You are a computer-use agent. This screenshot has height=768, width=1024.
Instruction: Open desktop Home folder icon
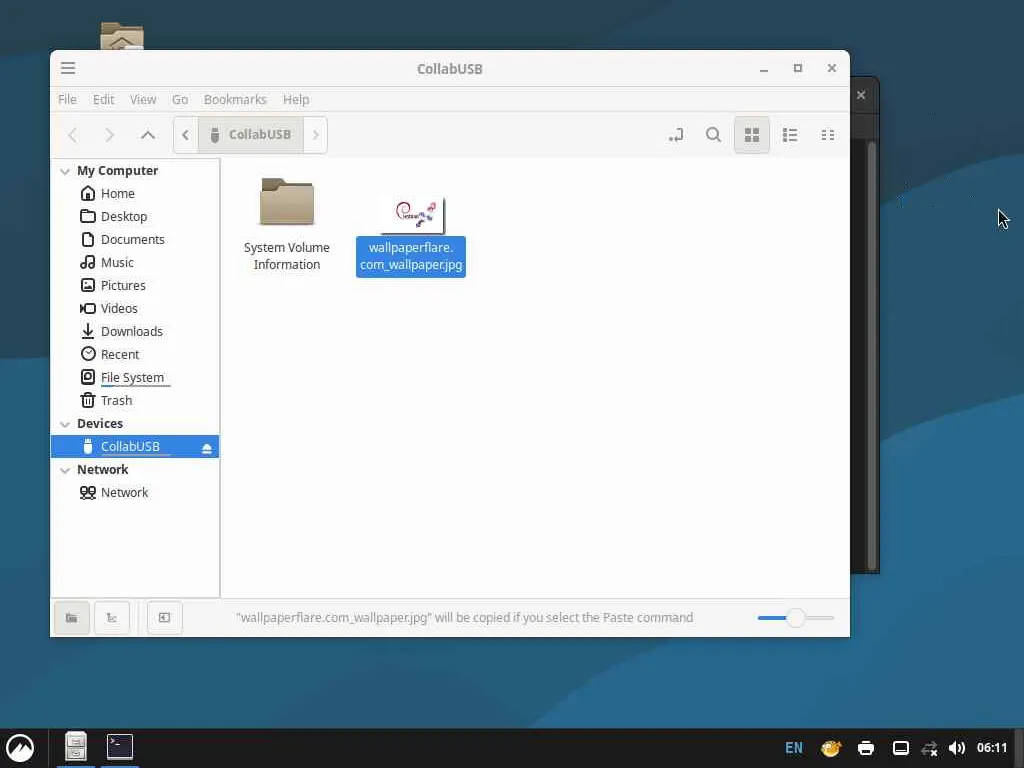pos(122,36)
